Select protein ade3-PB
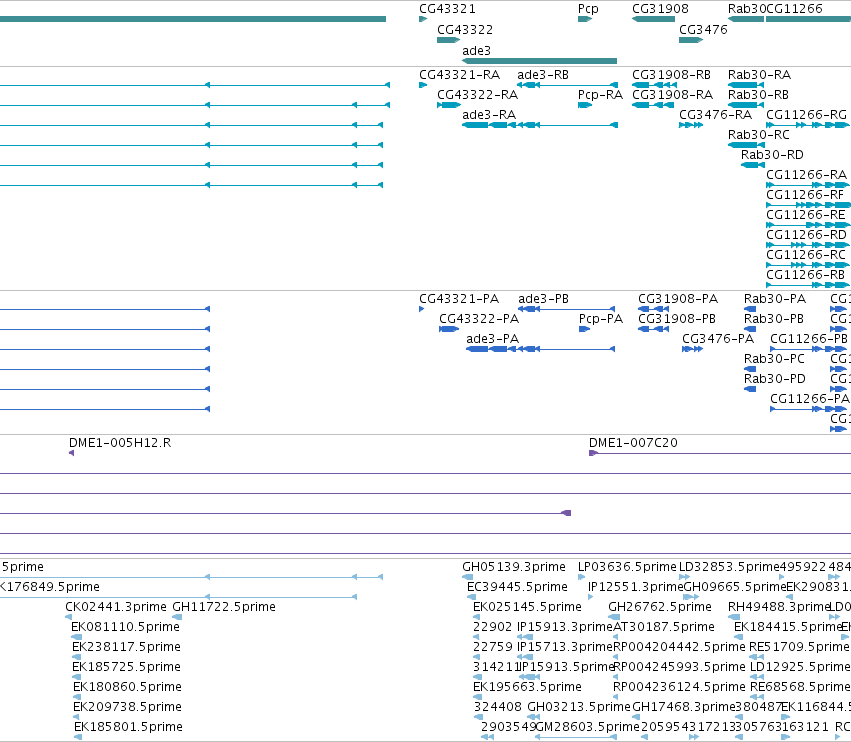Viewport: 851px width, 742px height. pyautogui.click(x=543, y=299)
